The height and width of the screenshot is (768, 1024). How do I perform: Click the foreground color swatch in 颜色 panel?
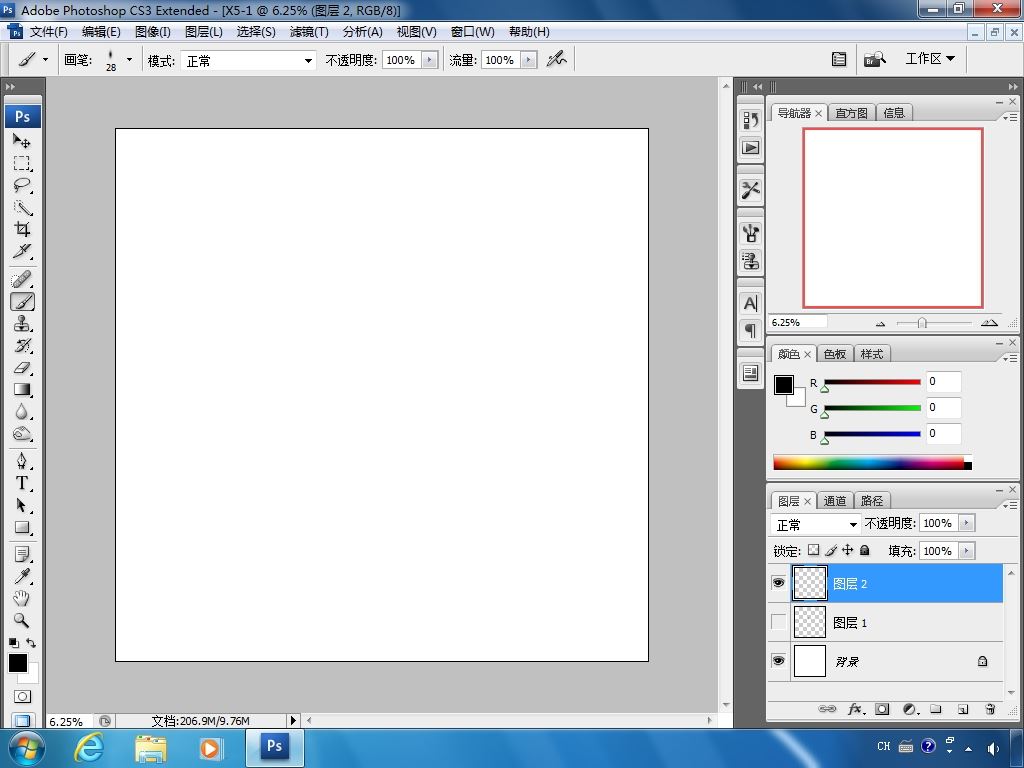[784, 385]
